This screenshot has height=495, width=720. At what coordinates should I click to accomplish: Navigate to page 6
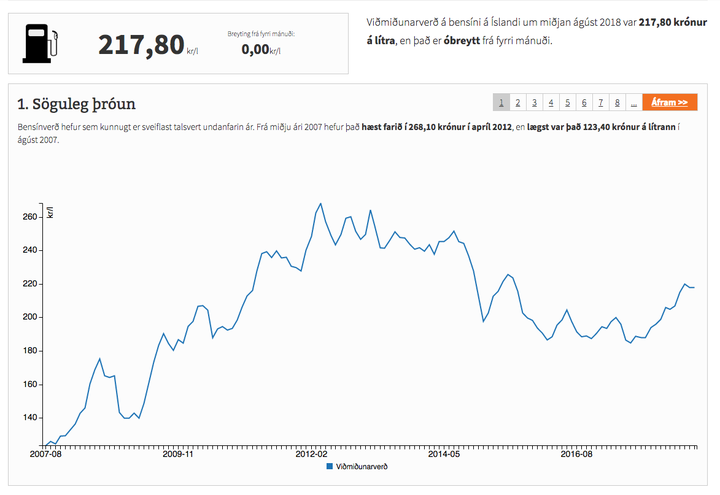coord(585,102)
